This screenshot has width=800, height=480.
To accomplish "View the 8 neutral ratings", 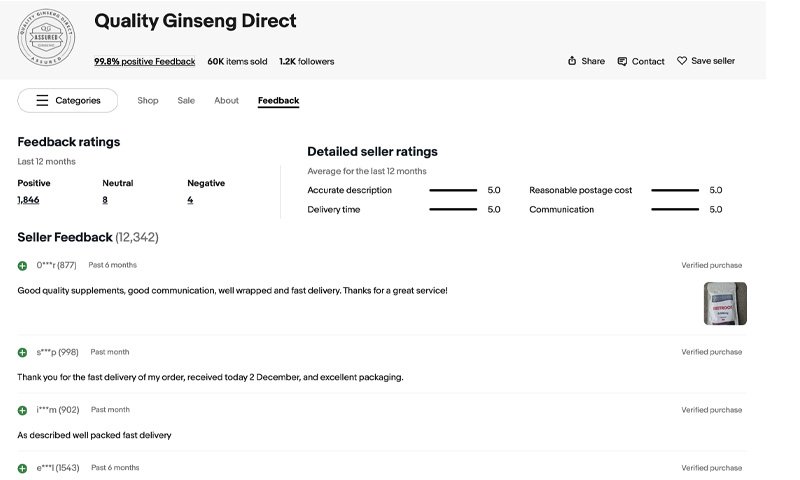I will 105,200.
